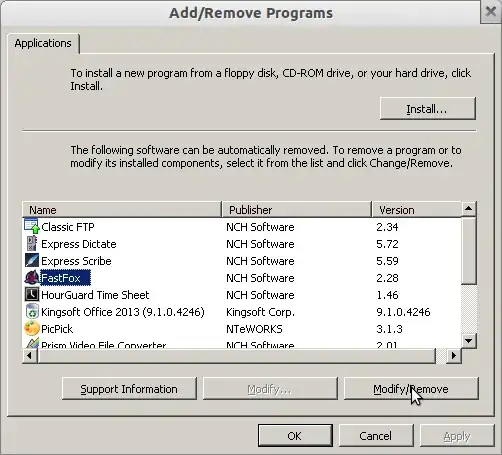
Task: Click the Prism Video File Converter icon
Action: coord(32,343)
